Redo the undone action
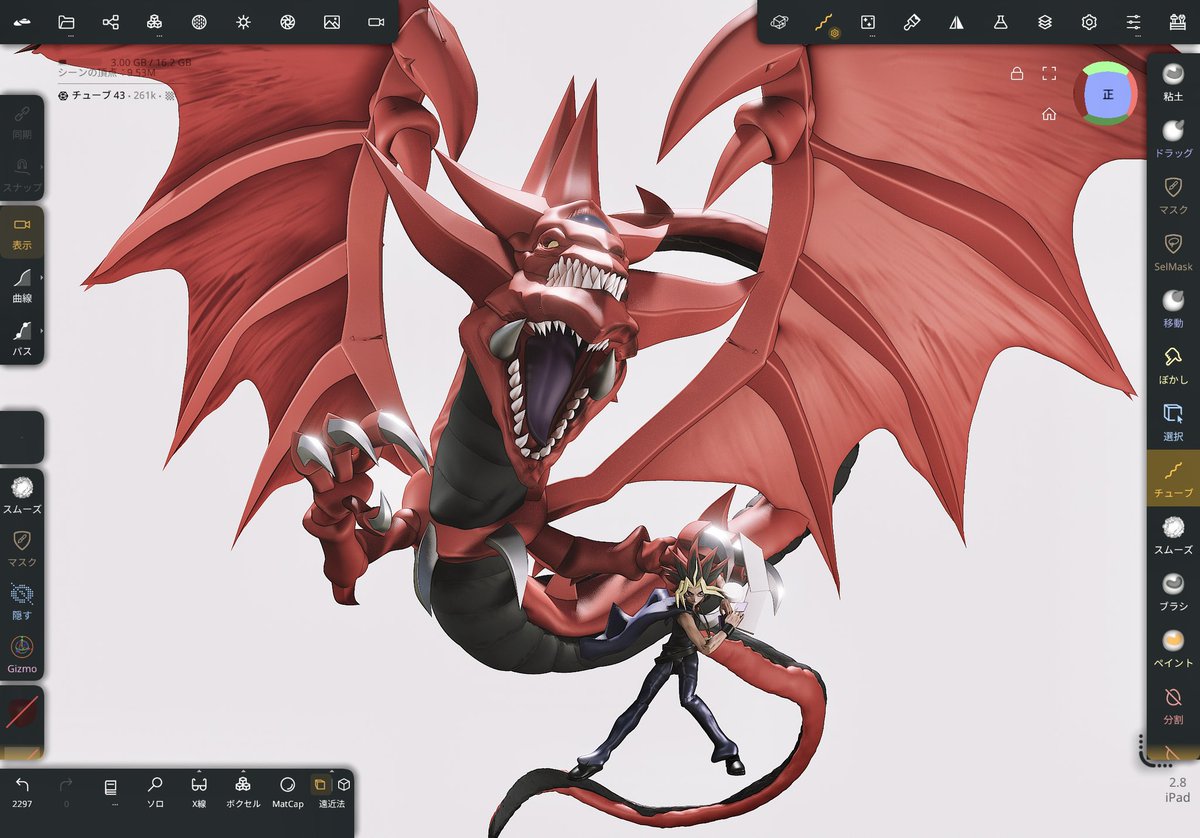Screen dimensions: 1200x838 pyautogui.click(x=67, y=790)
